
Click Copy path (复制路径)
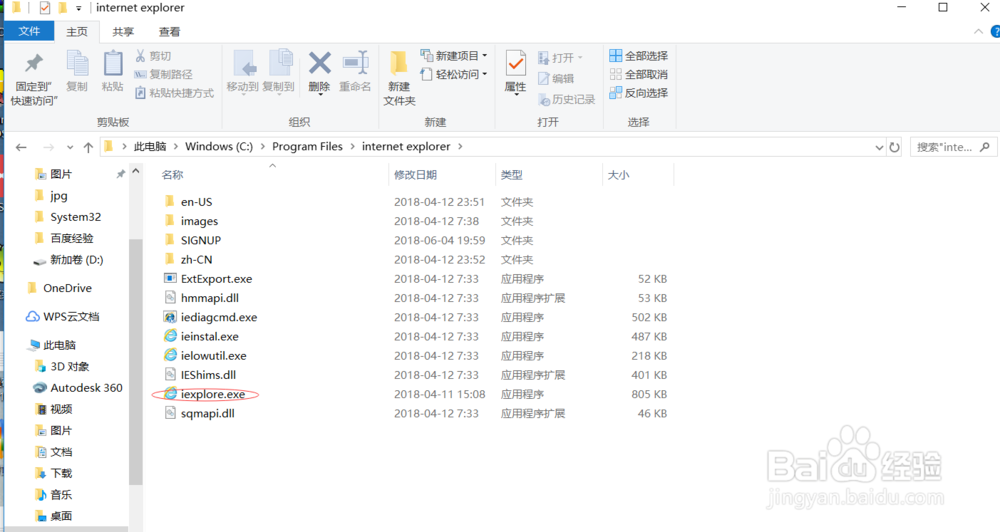tap(163, 74)
